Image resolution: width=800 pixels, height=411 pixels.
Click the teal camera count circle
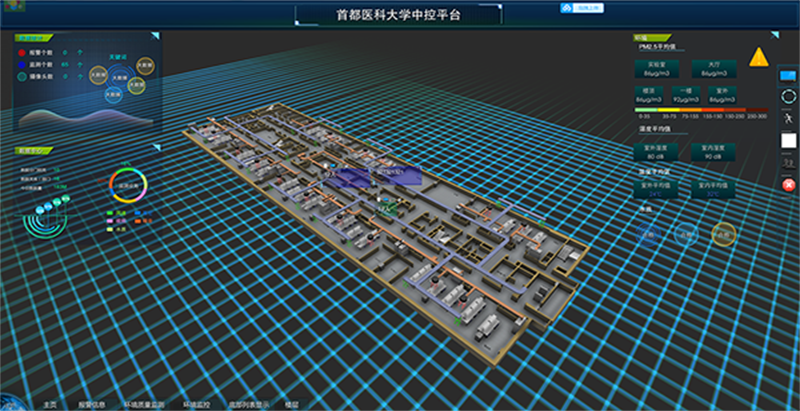(22, 77)
